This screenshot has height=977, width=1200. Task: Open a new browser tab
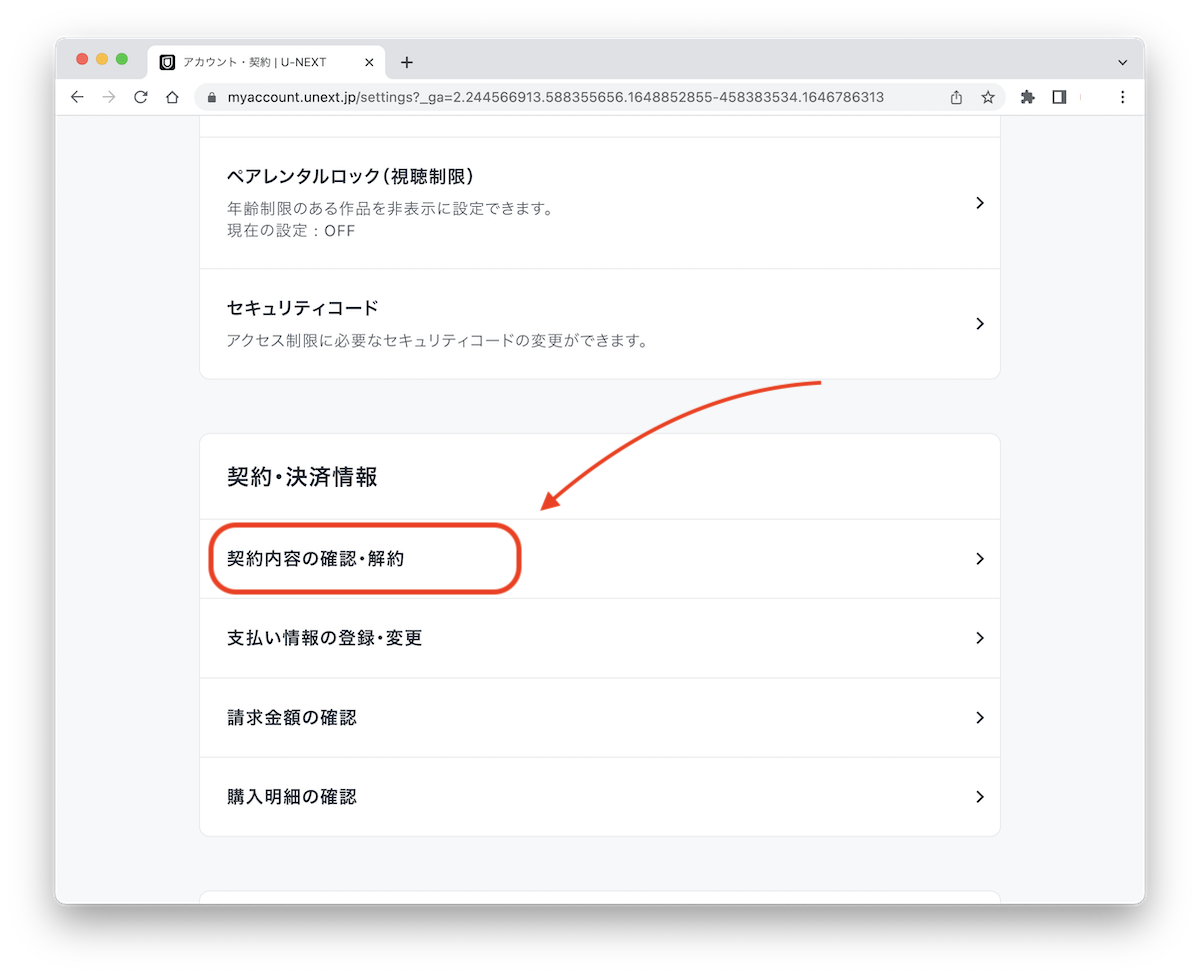click(x=406, y=62)
